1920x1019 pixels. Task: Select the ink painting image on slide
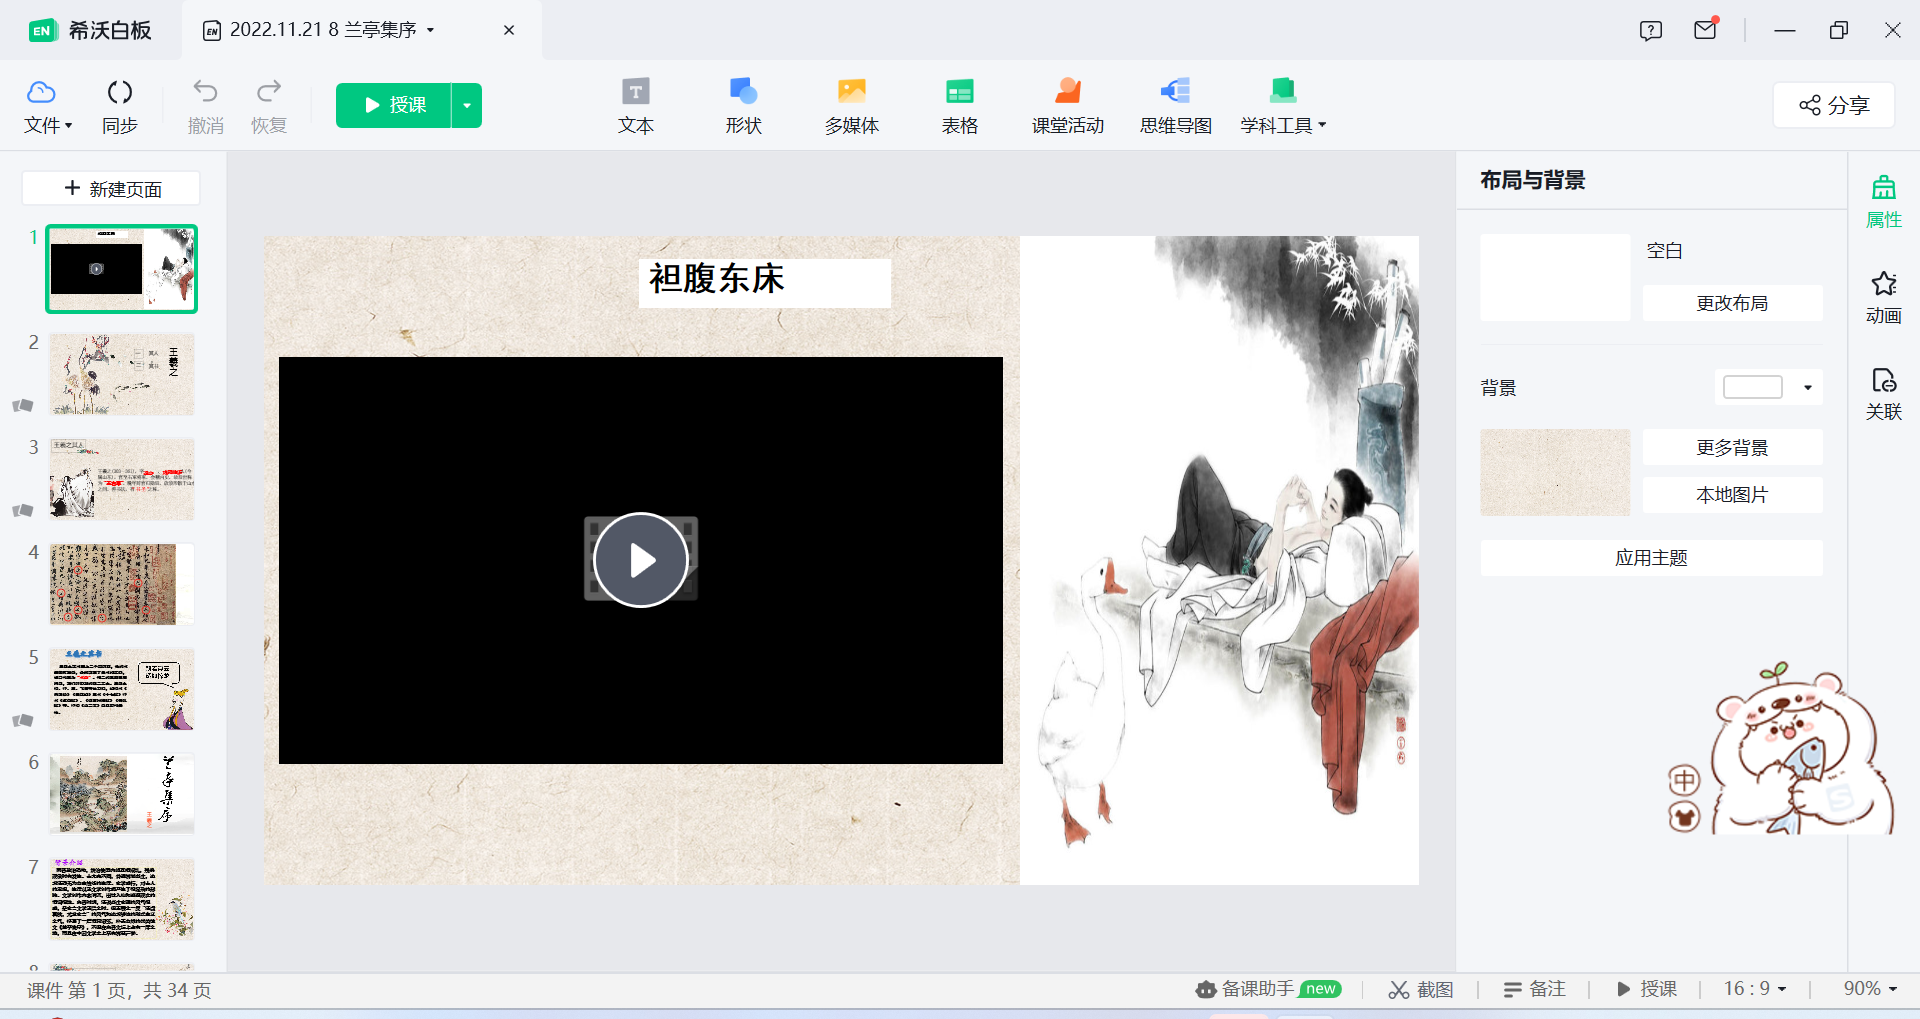click(x=1219, y=560)
